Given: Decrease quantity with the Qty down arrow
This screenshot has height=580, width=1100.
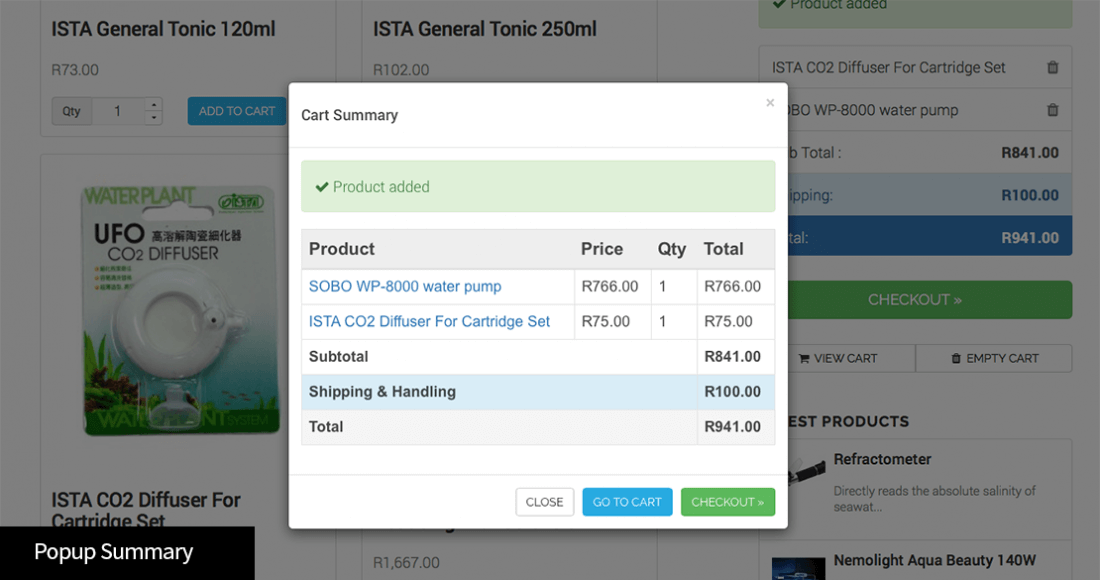Looking at the screenshot, I should (x=153, y=118).
